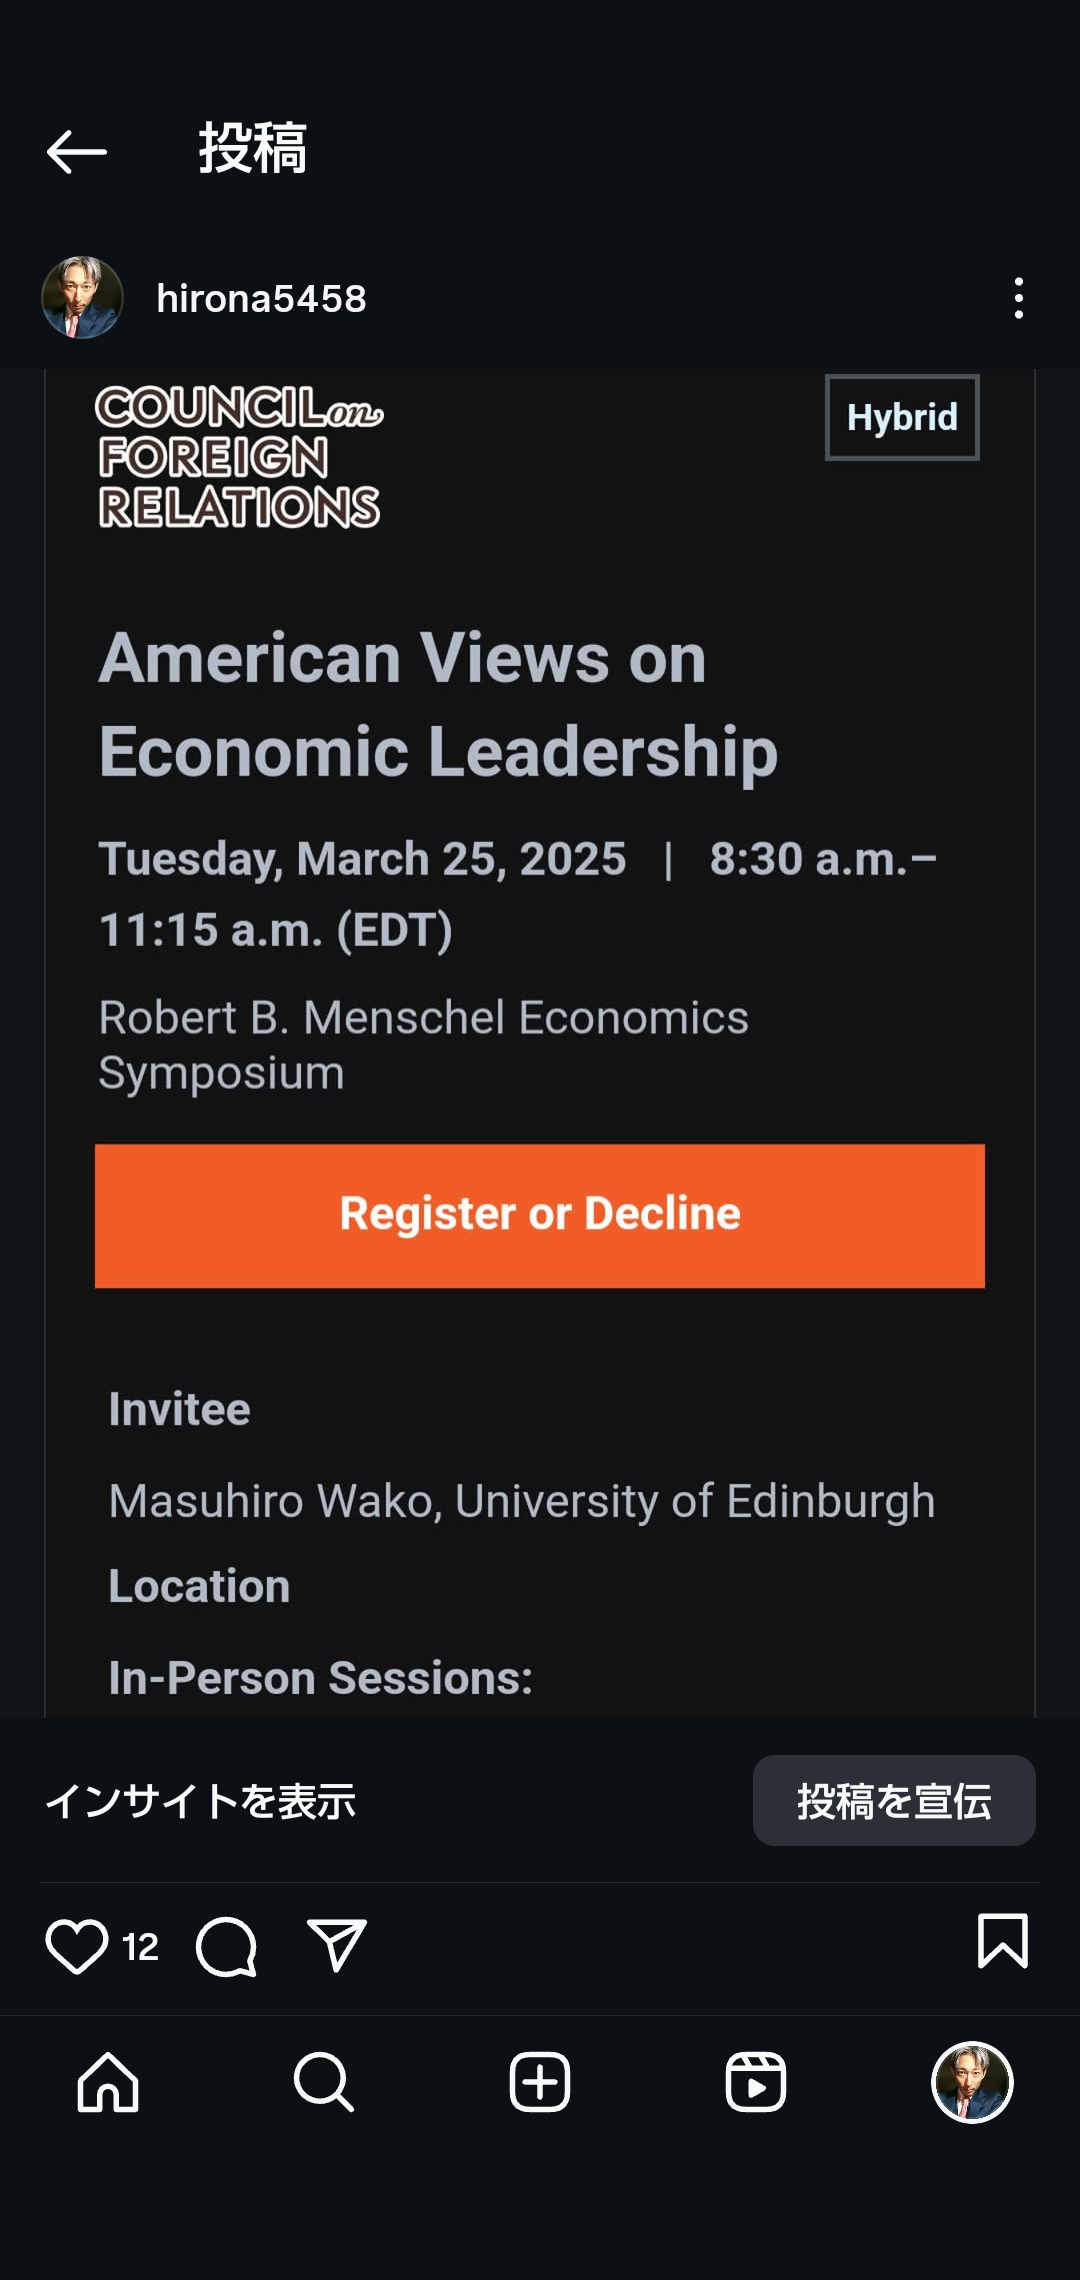The image size is (1080, 2280).
Task: Open own profile avatar in bottom bar
Action: pyautogui.click(x=972, y=2082)
